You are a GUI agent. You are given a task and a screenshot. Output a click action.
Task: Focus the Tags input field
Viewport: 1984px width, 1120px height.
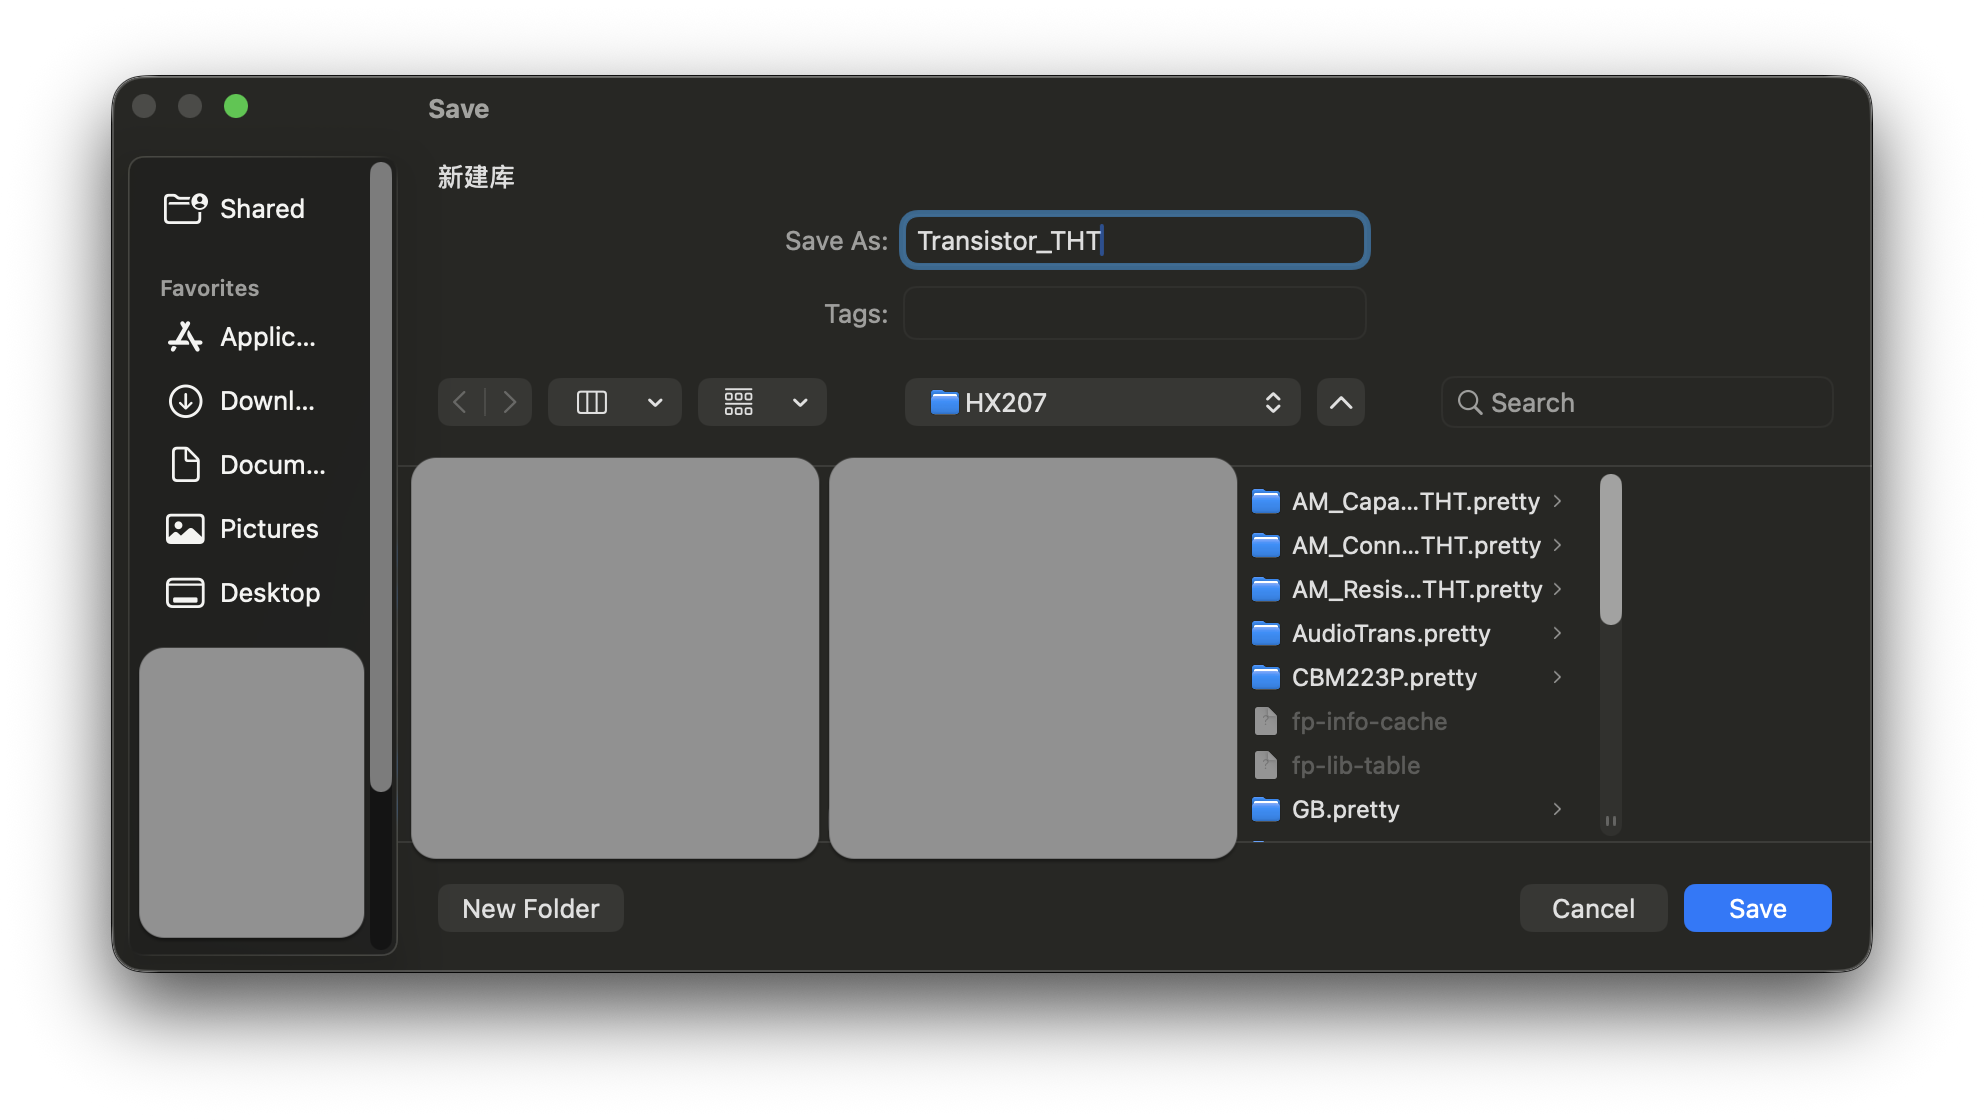tap(1134, 314)
